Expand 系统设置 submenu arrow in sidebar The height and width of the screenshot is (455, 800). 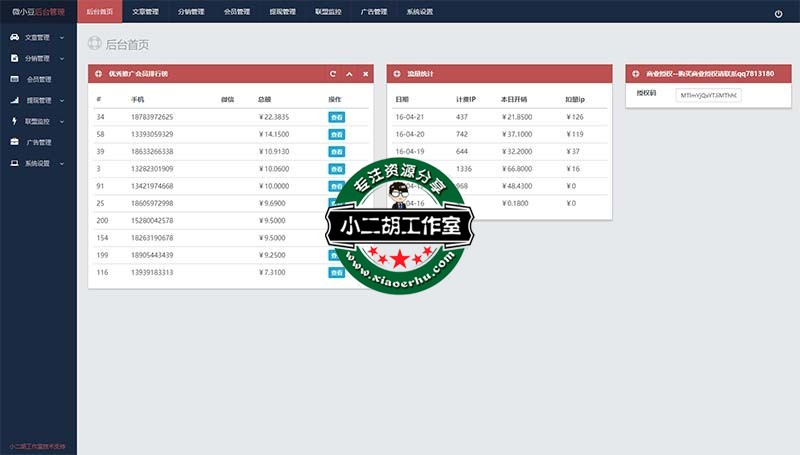[x=62, y=163]
